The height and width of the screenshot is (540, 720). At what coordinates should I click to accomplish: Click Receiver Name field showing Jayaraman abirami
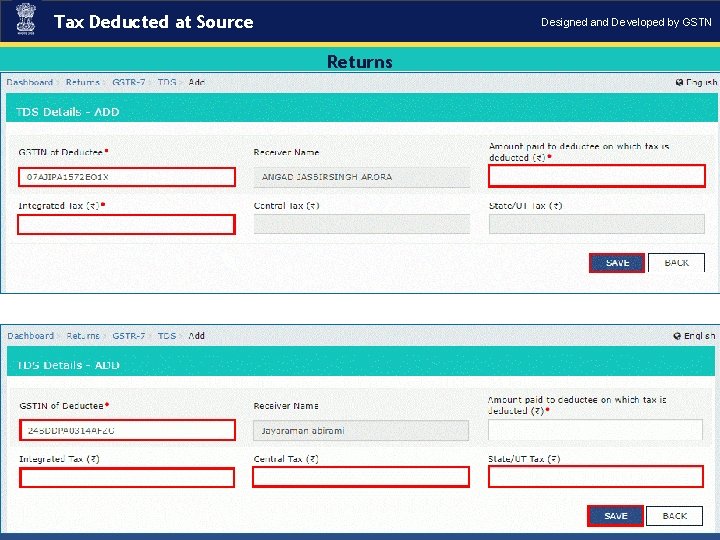click(361, 431)
